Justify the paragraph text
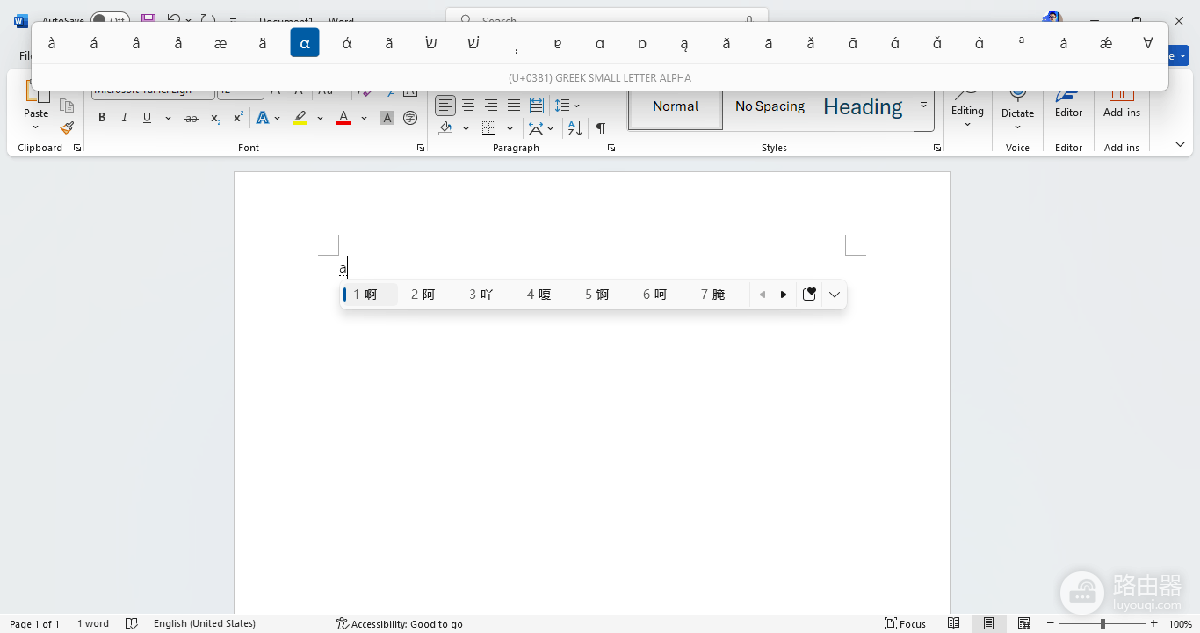 pos(514,105)
